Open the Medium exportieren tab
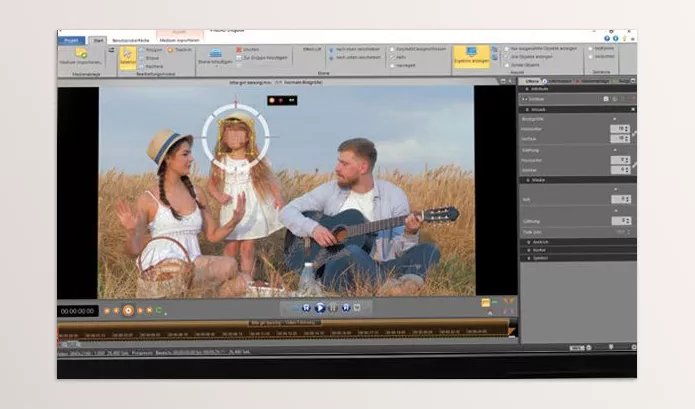The height and width of the screenshot is (409, 695). [179, 40]
